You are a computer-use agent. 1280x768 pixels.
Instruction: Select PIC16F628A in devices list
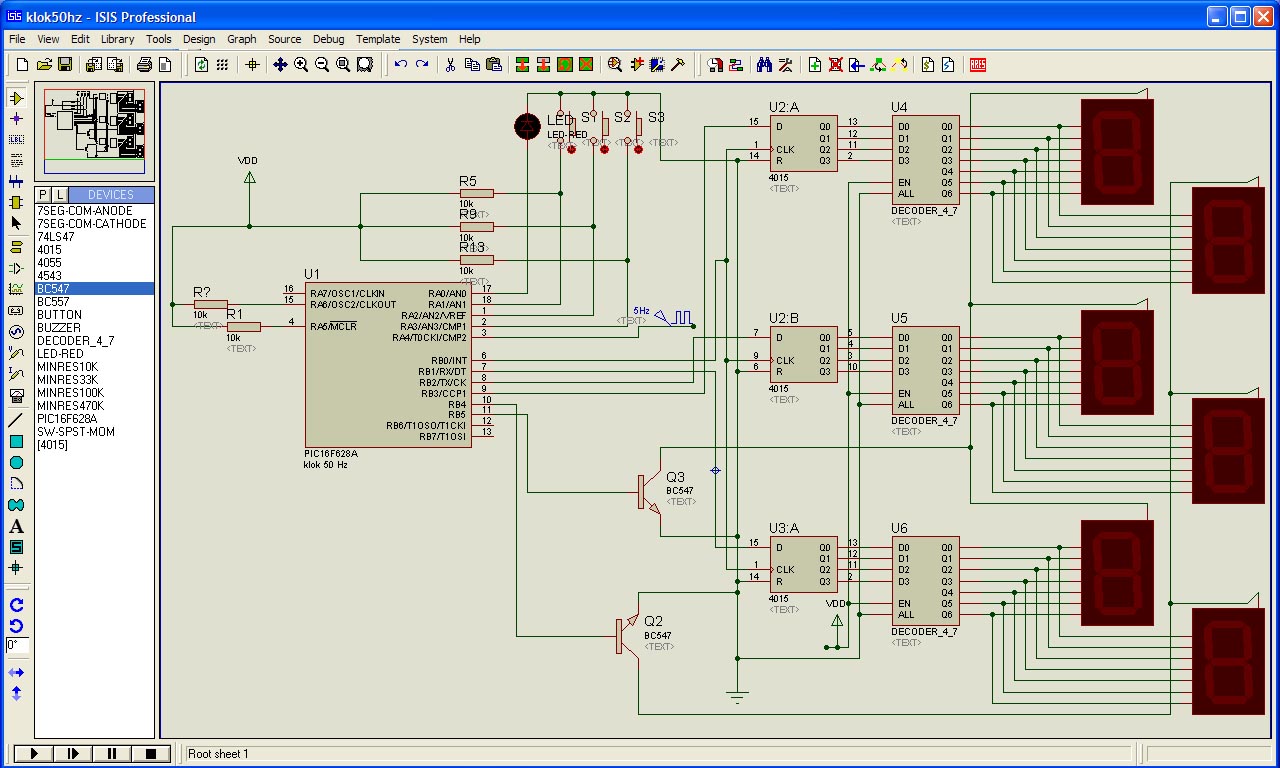pyautogui.click(x=67, y=419)
